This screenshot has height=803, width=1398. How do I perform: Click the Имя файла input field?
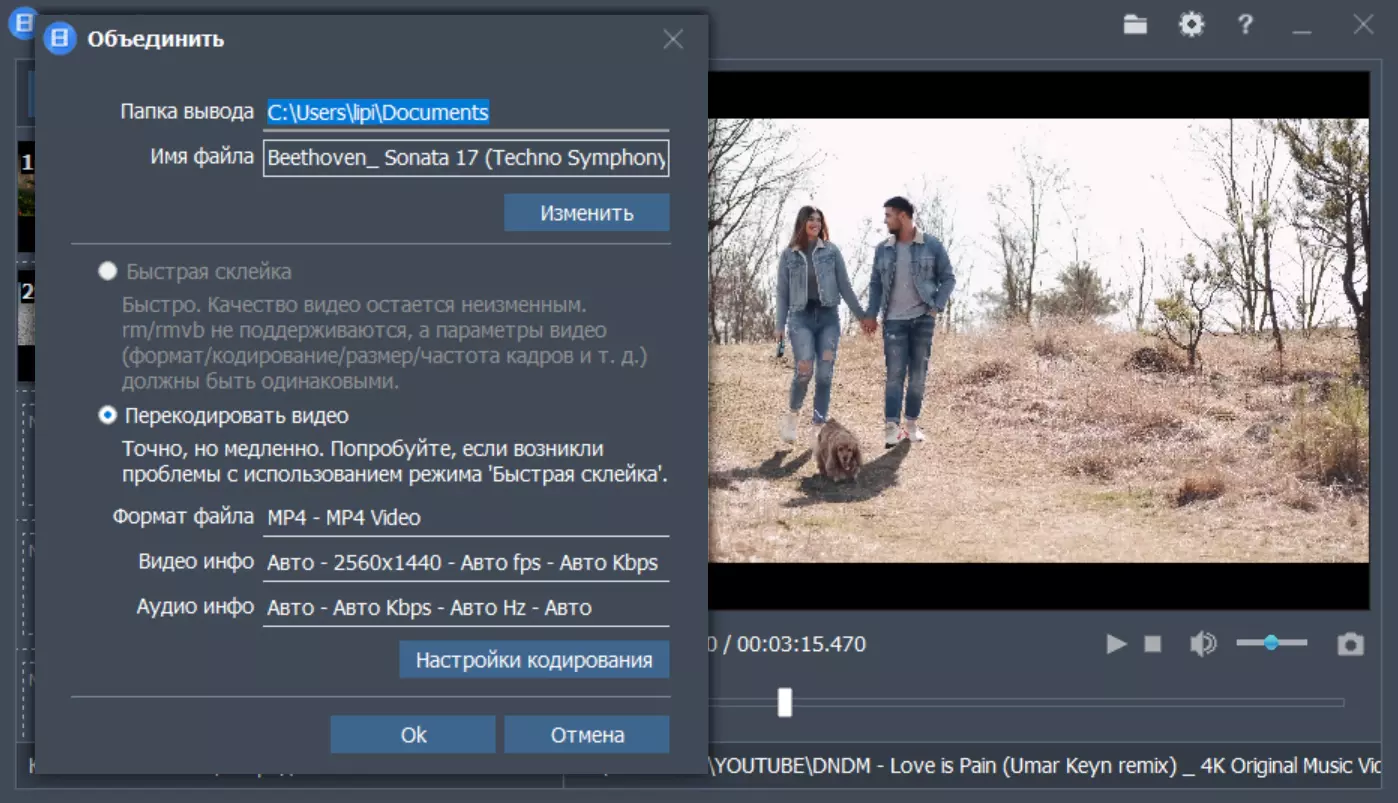pos(466,158)
